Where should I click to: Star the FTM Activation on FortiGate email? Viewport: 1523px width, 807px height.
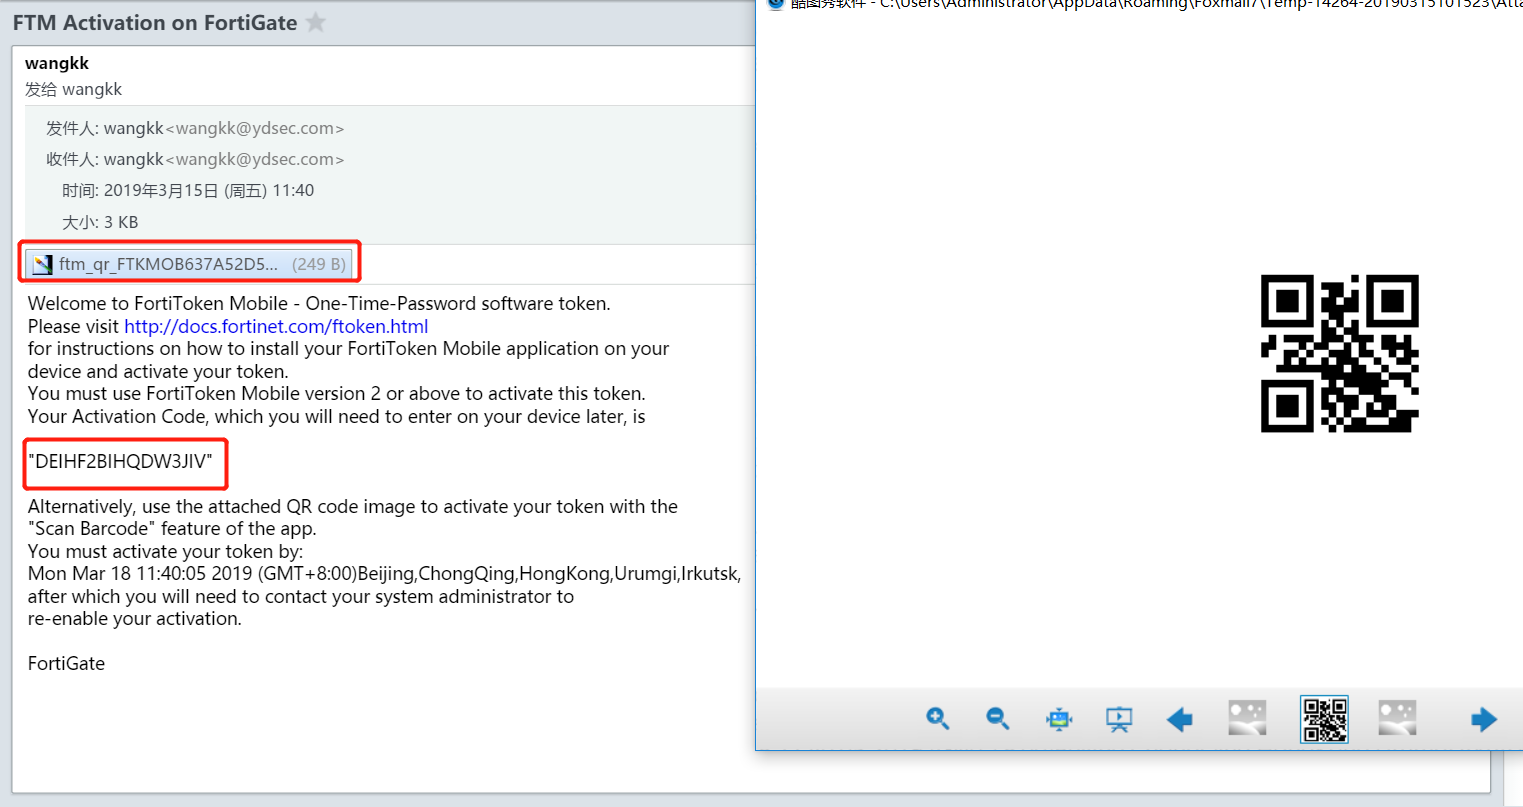[316, 22]
